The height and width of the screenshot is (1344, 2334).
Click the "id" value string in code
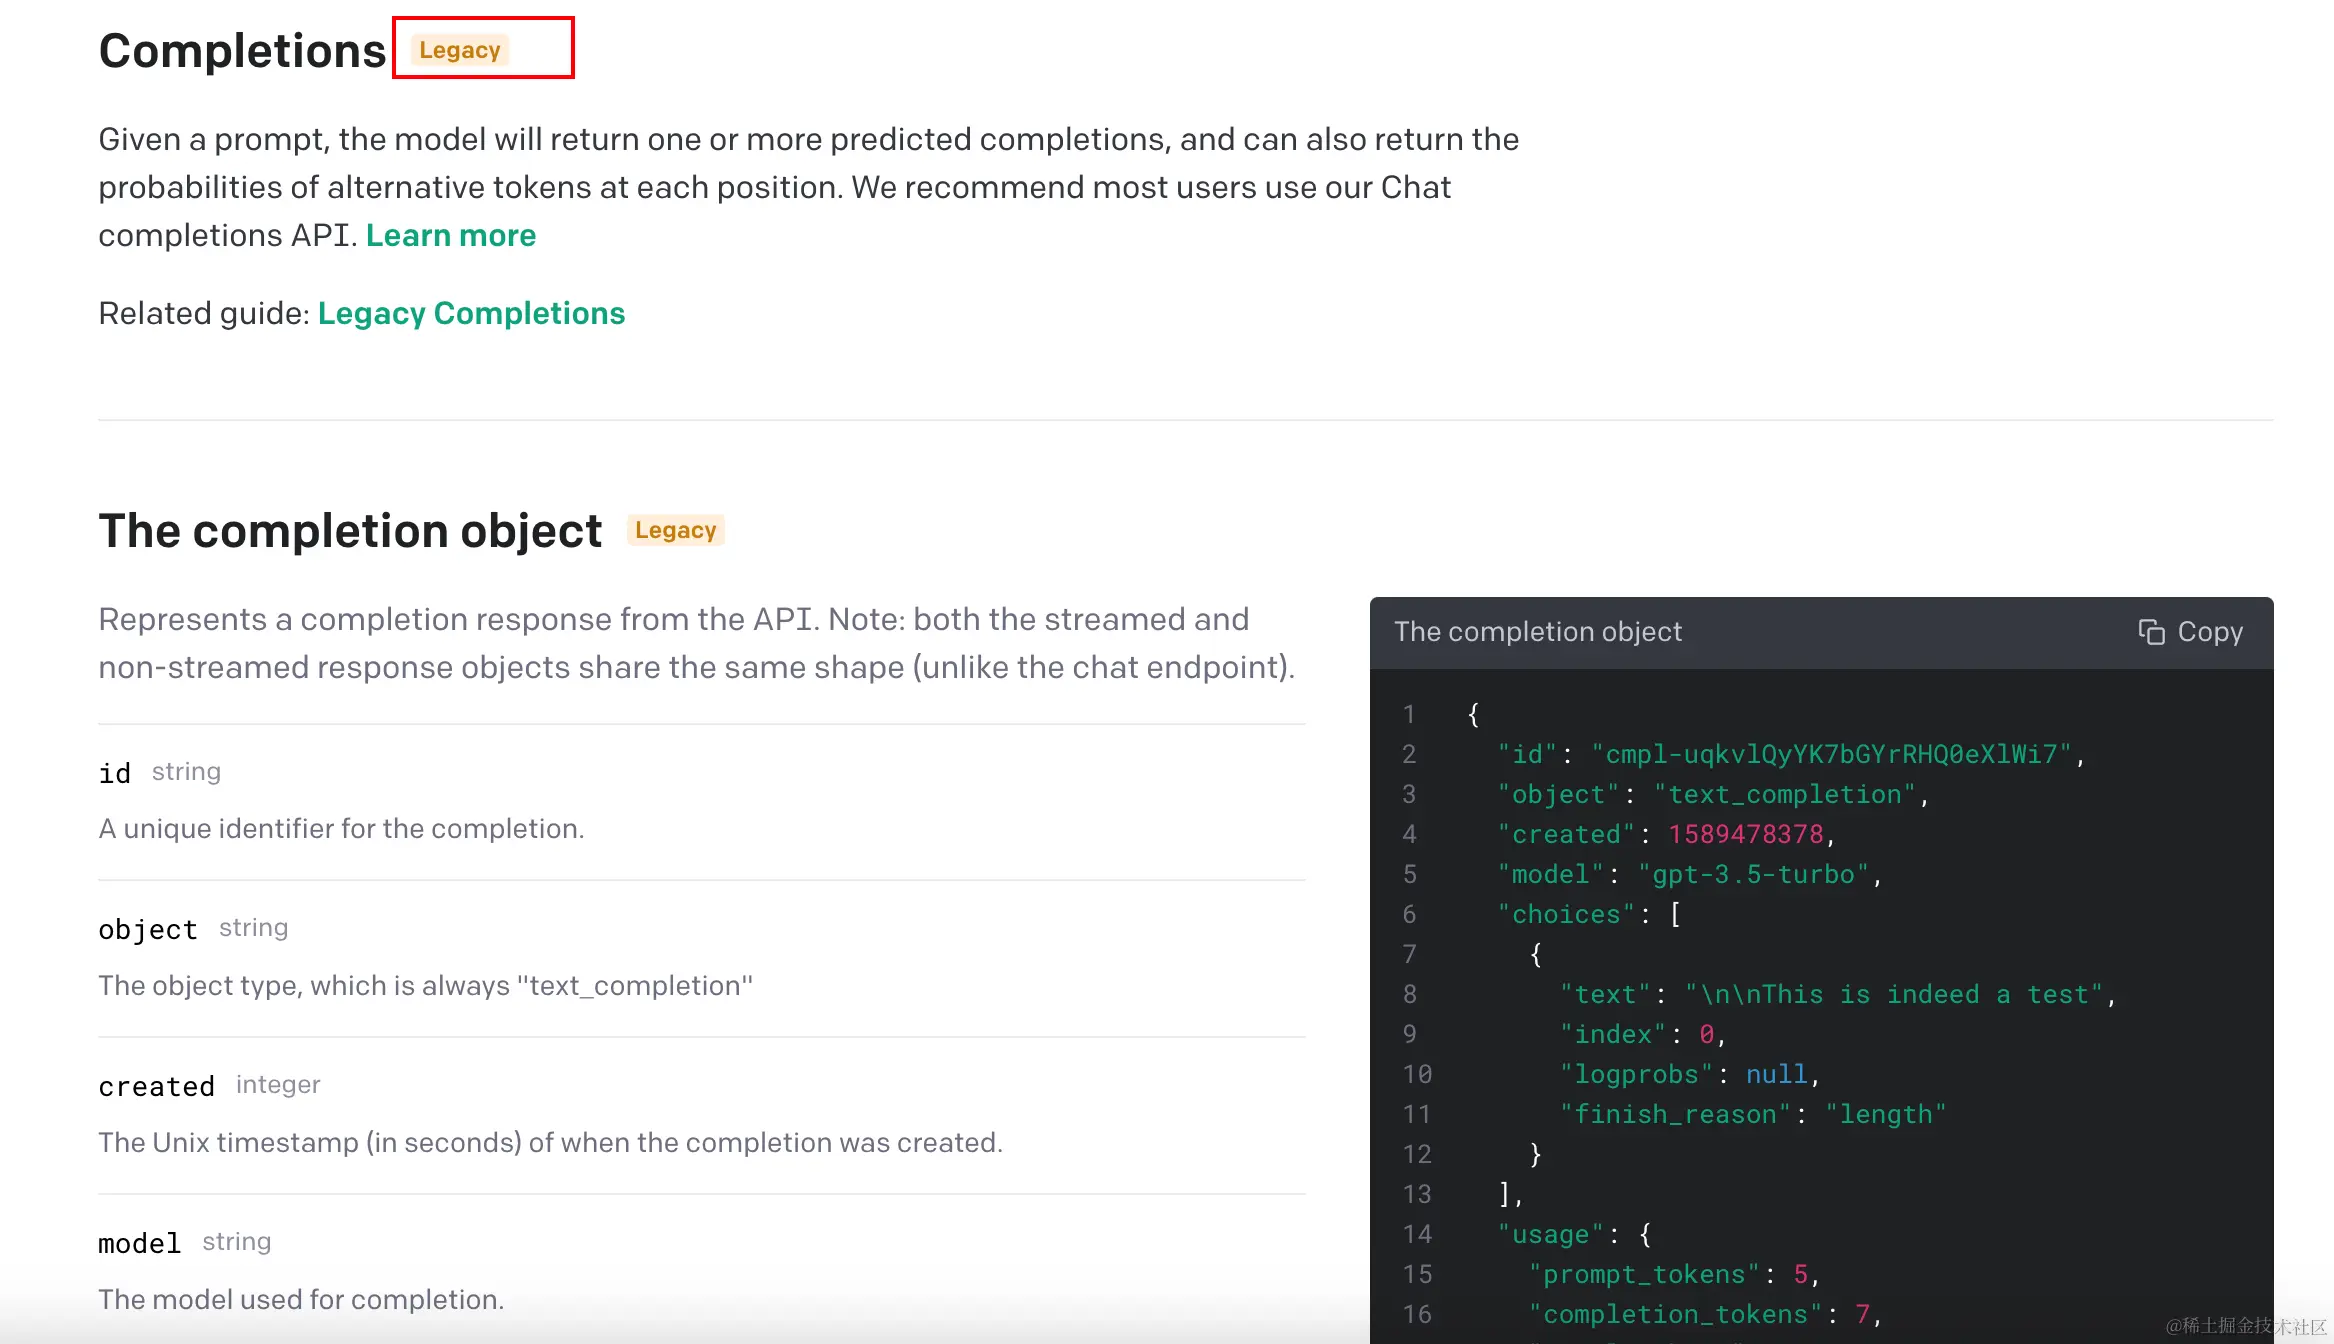pos(1831,754)
